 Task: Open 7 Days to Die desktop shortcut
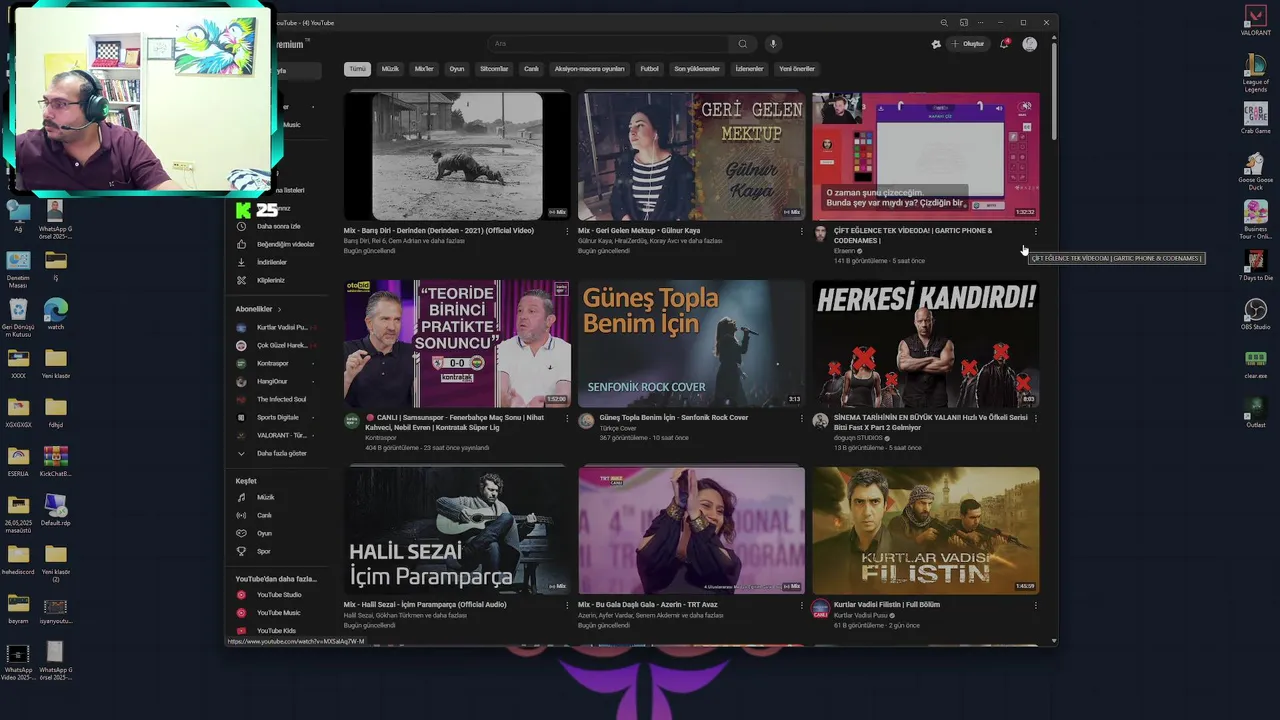[x=1255, y=265]
